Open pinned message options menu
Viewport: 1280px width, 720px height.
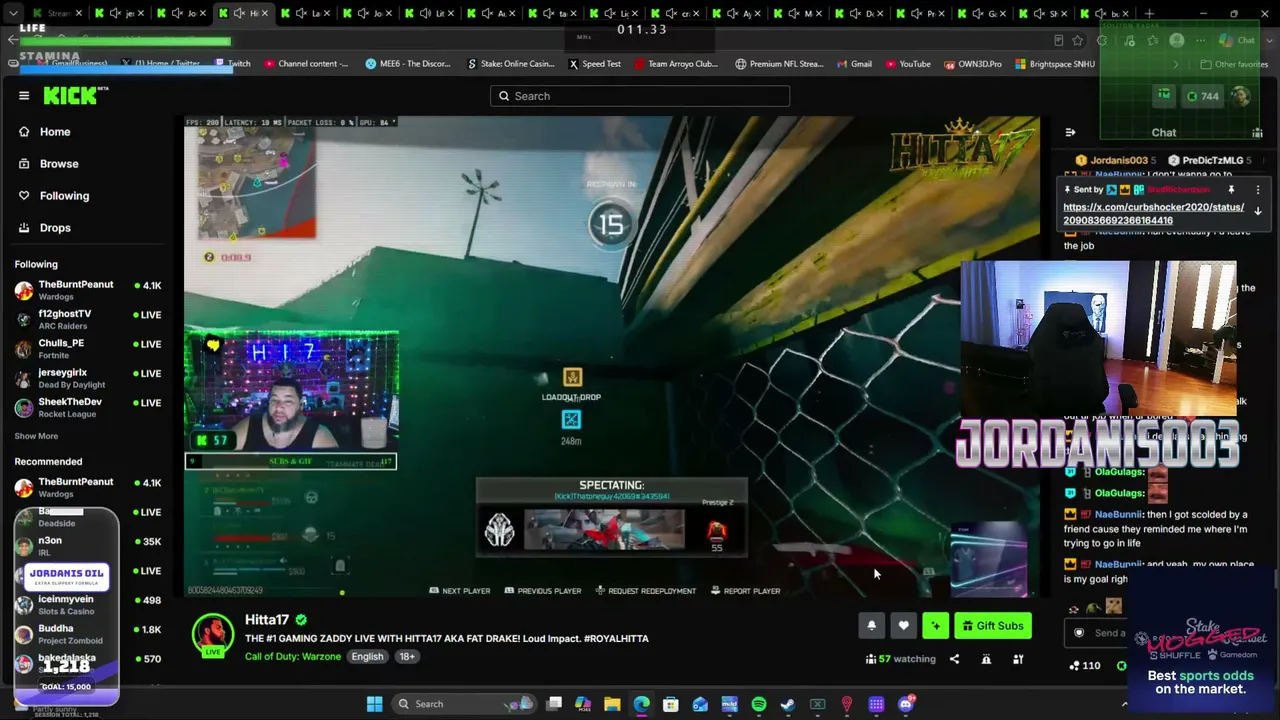[x=1258, y=190]
